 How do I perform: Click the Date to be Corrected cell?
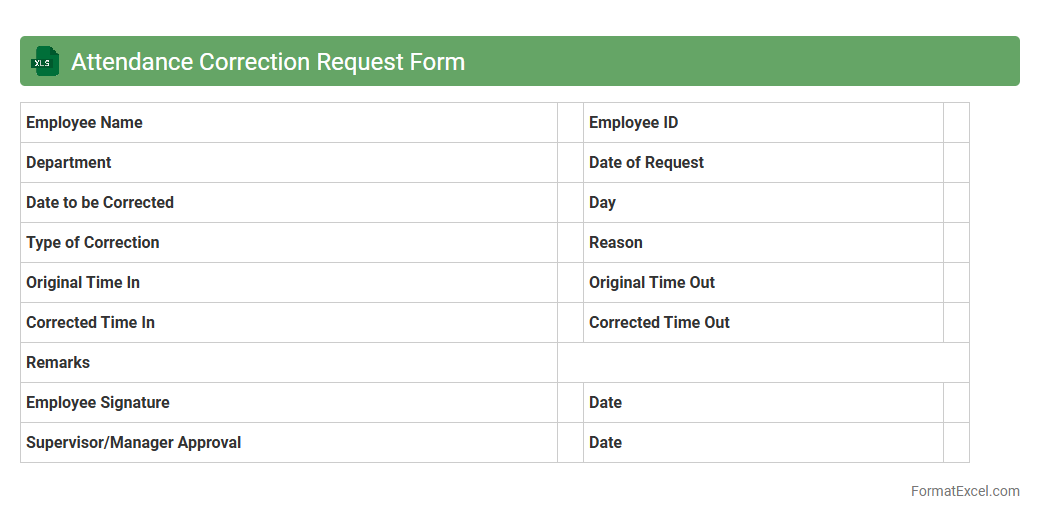pos(288,203)
